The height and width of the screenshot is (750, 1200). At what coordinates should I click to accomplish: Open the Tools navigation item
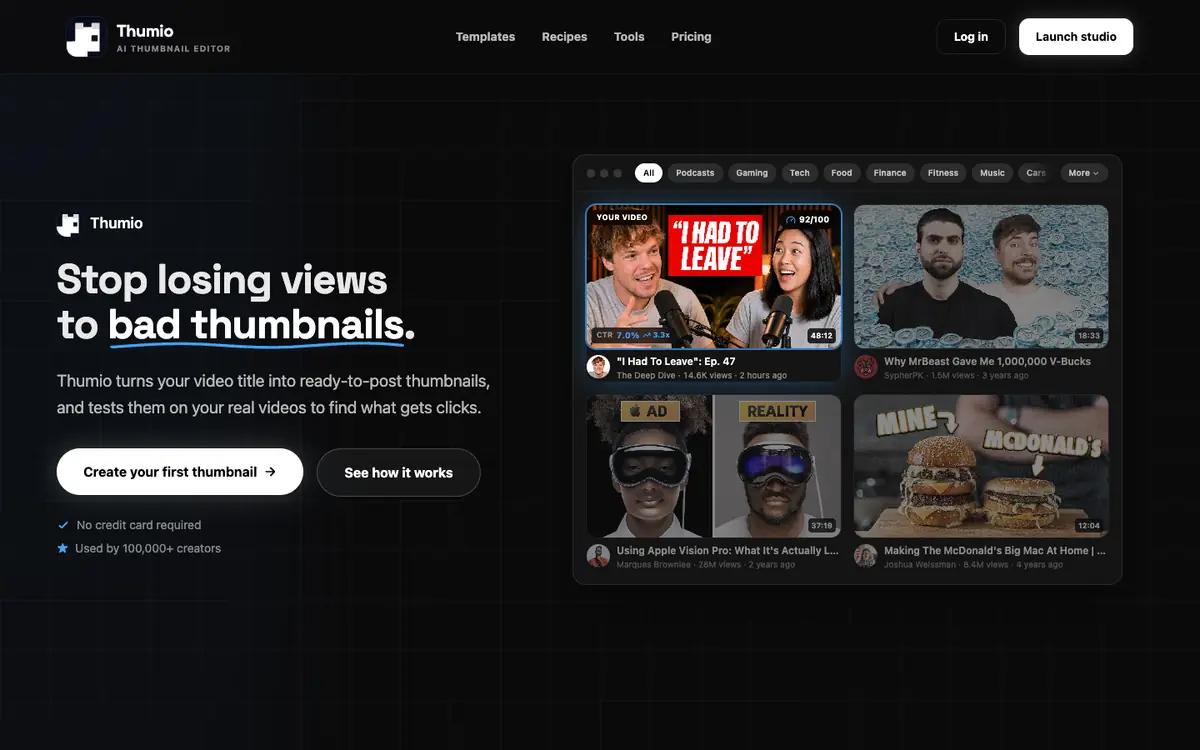pyautogui.click(x=629, y=37)
